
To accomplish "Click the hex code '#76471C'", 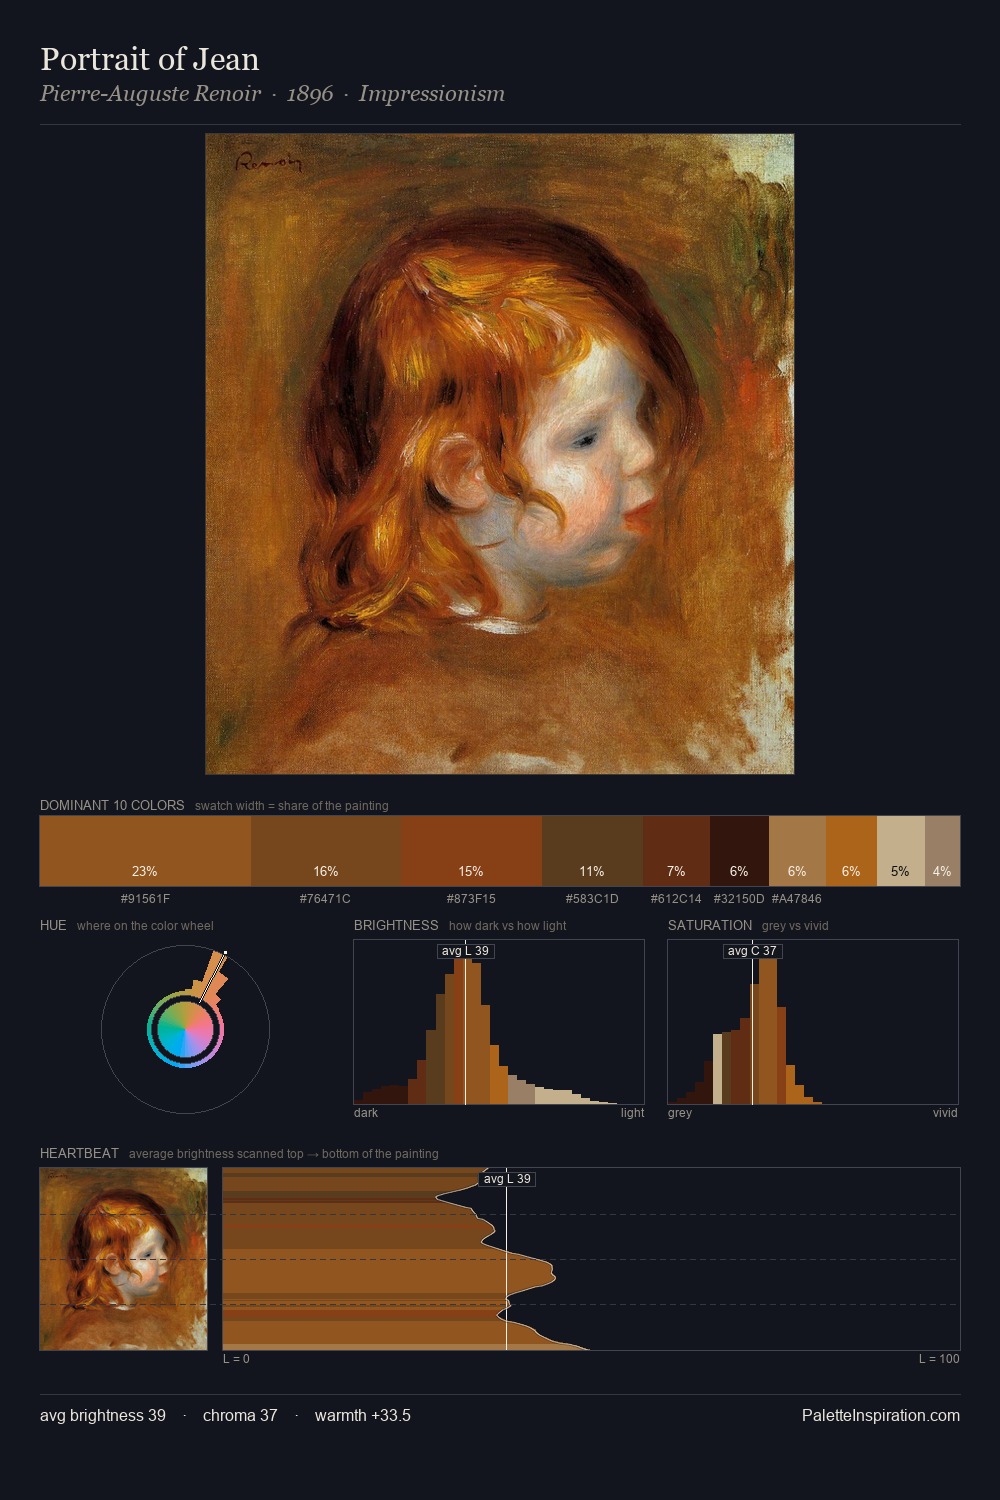I will tap(325, 899).
